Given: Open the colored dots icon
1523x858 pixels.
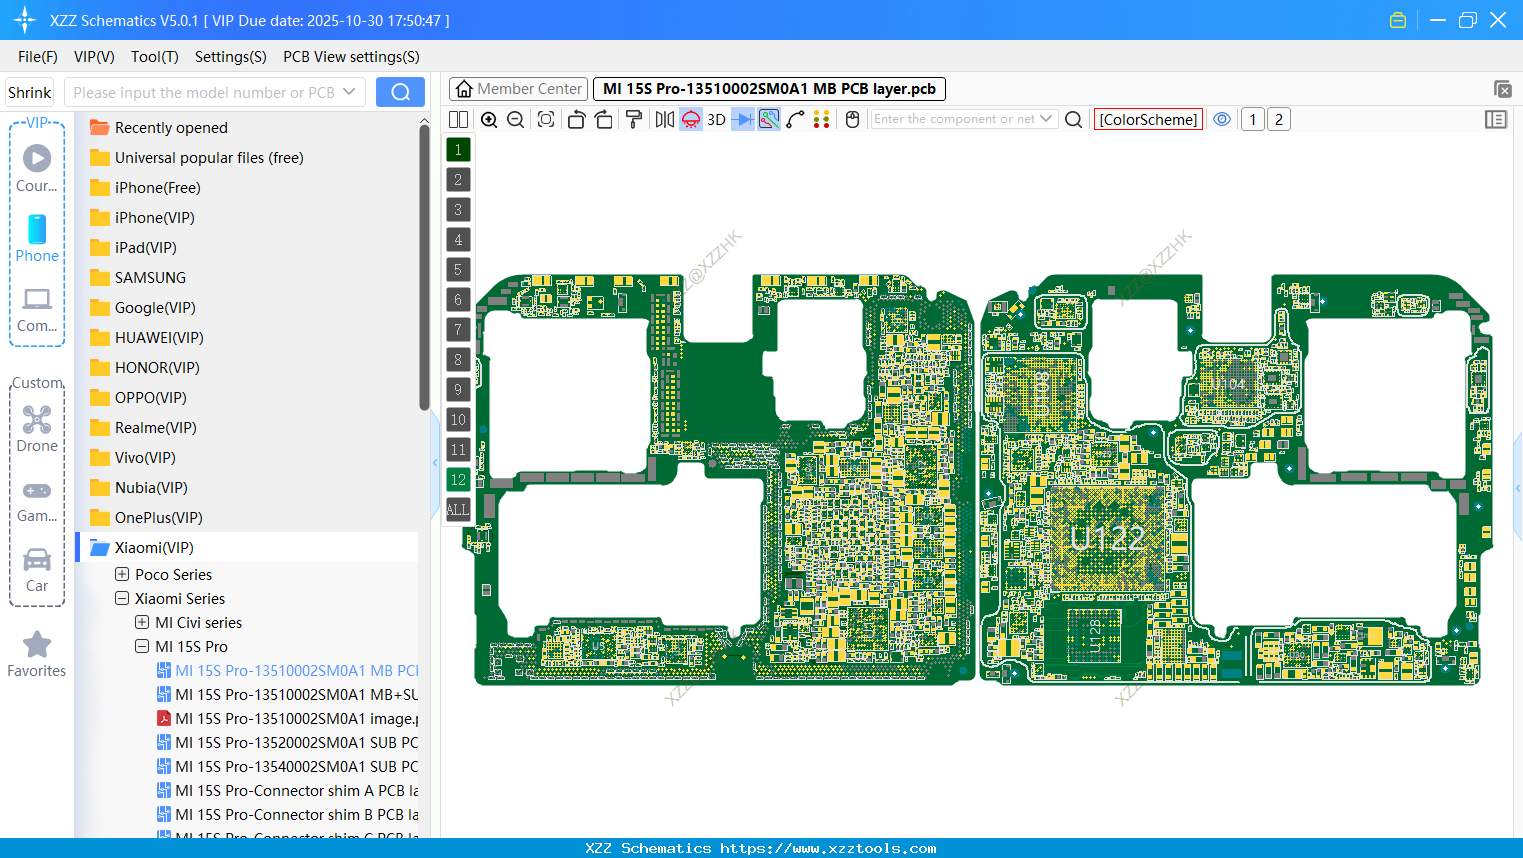Looking at the screenshot, I should click(822, 119).
